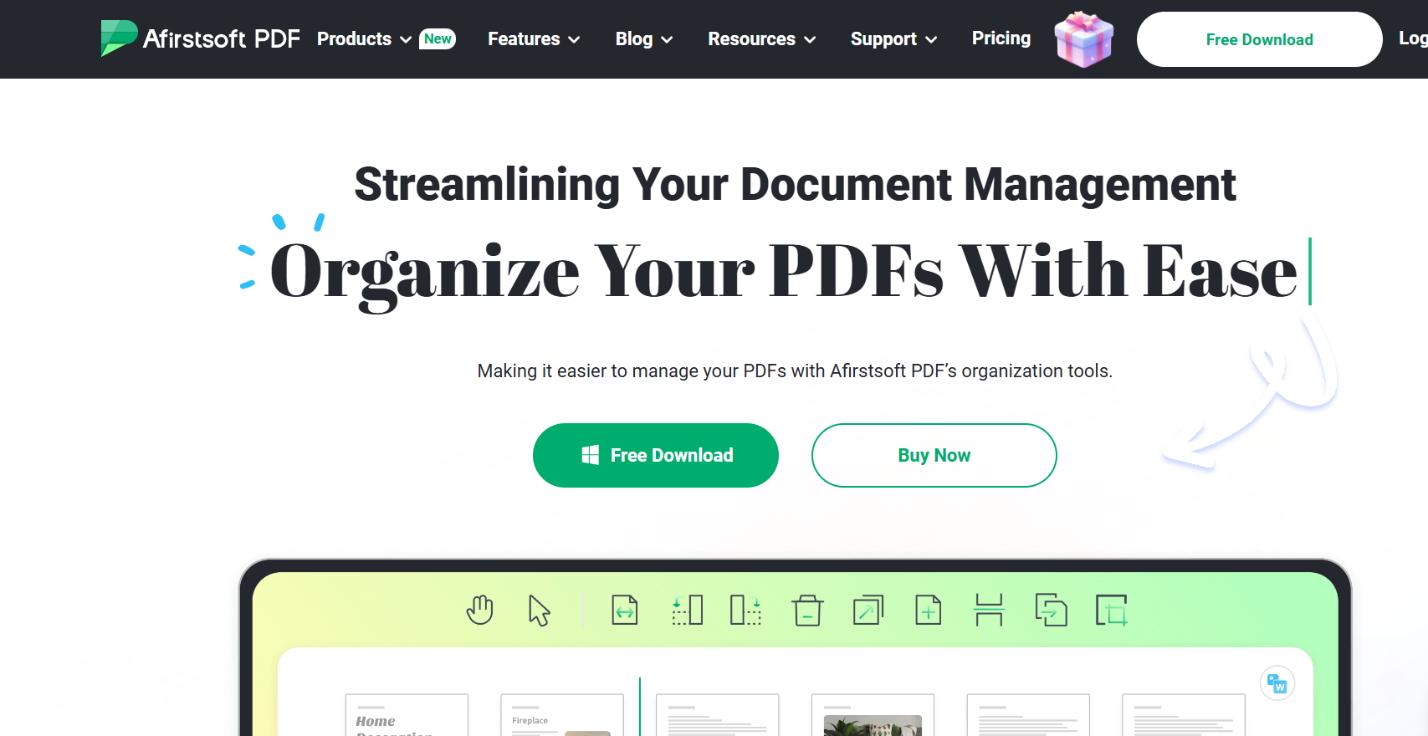
Task: Click the delete page trash icon
Action: 807,610
